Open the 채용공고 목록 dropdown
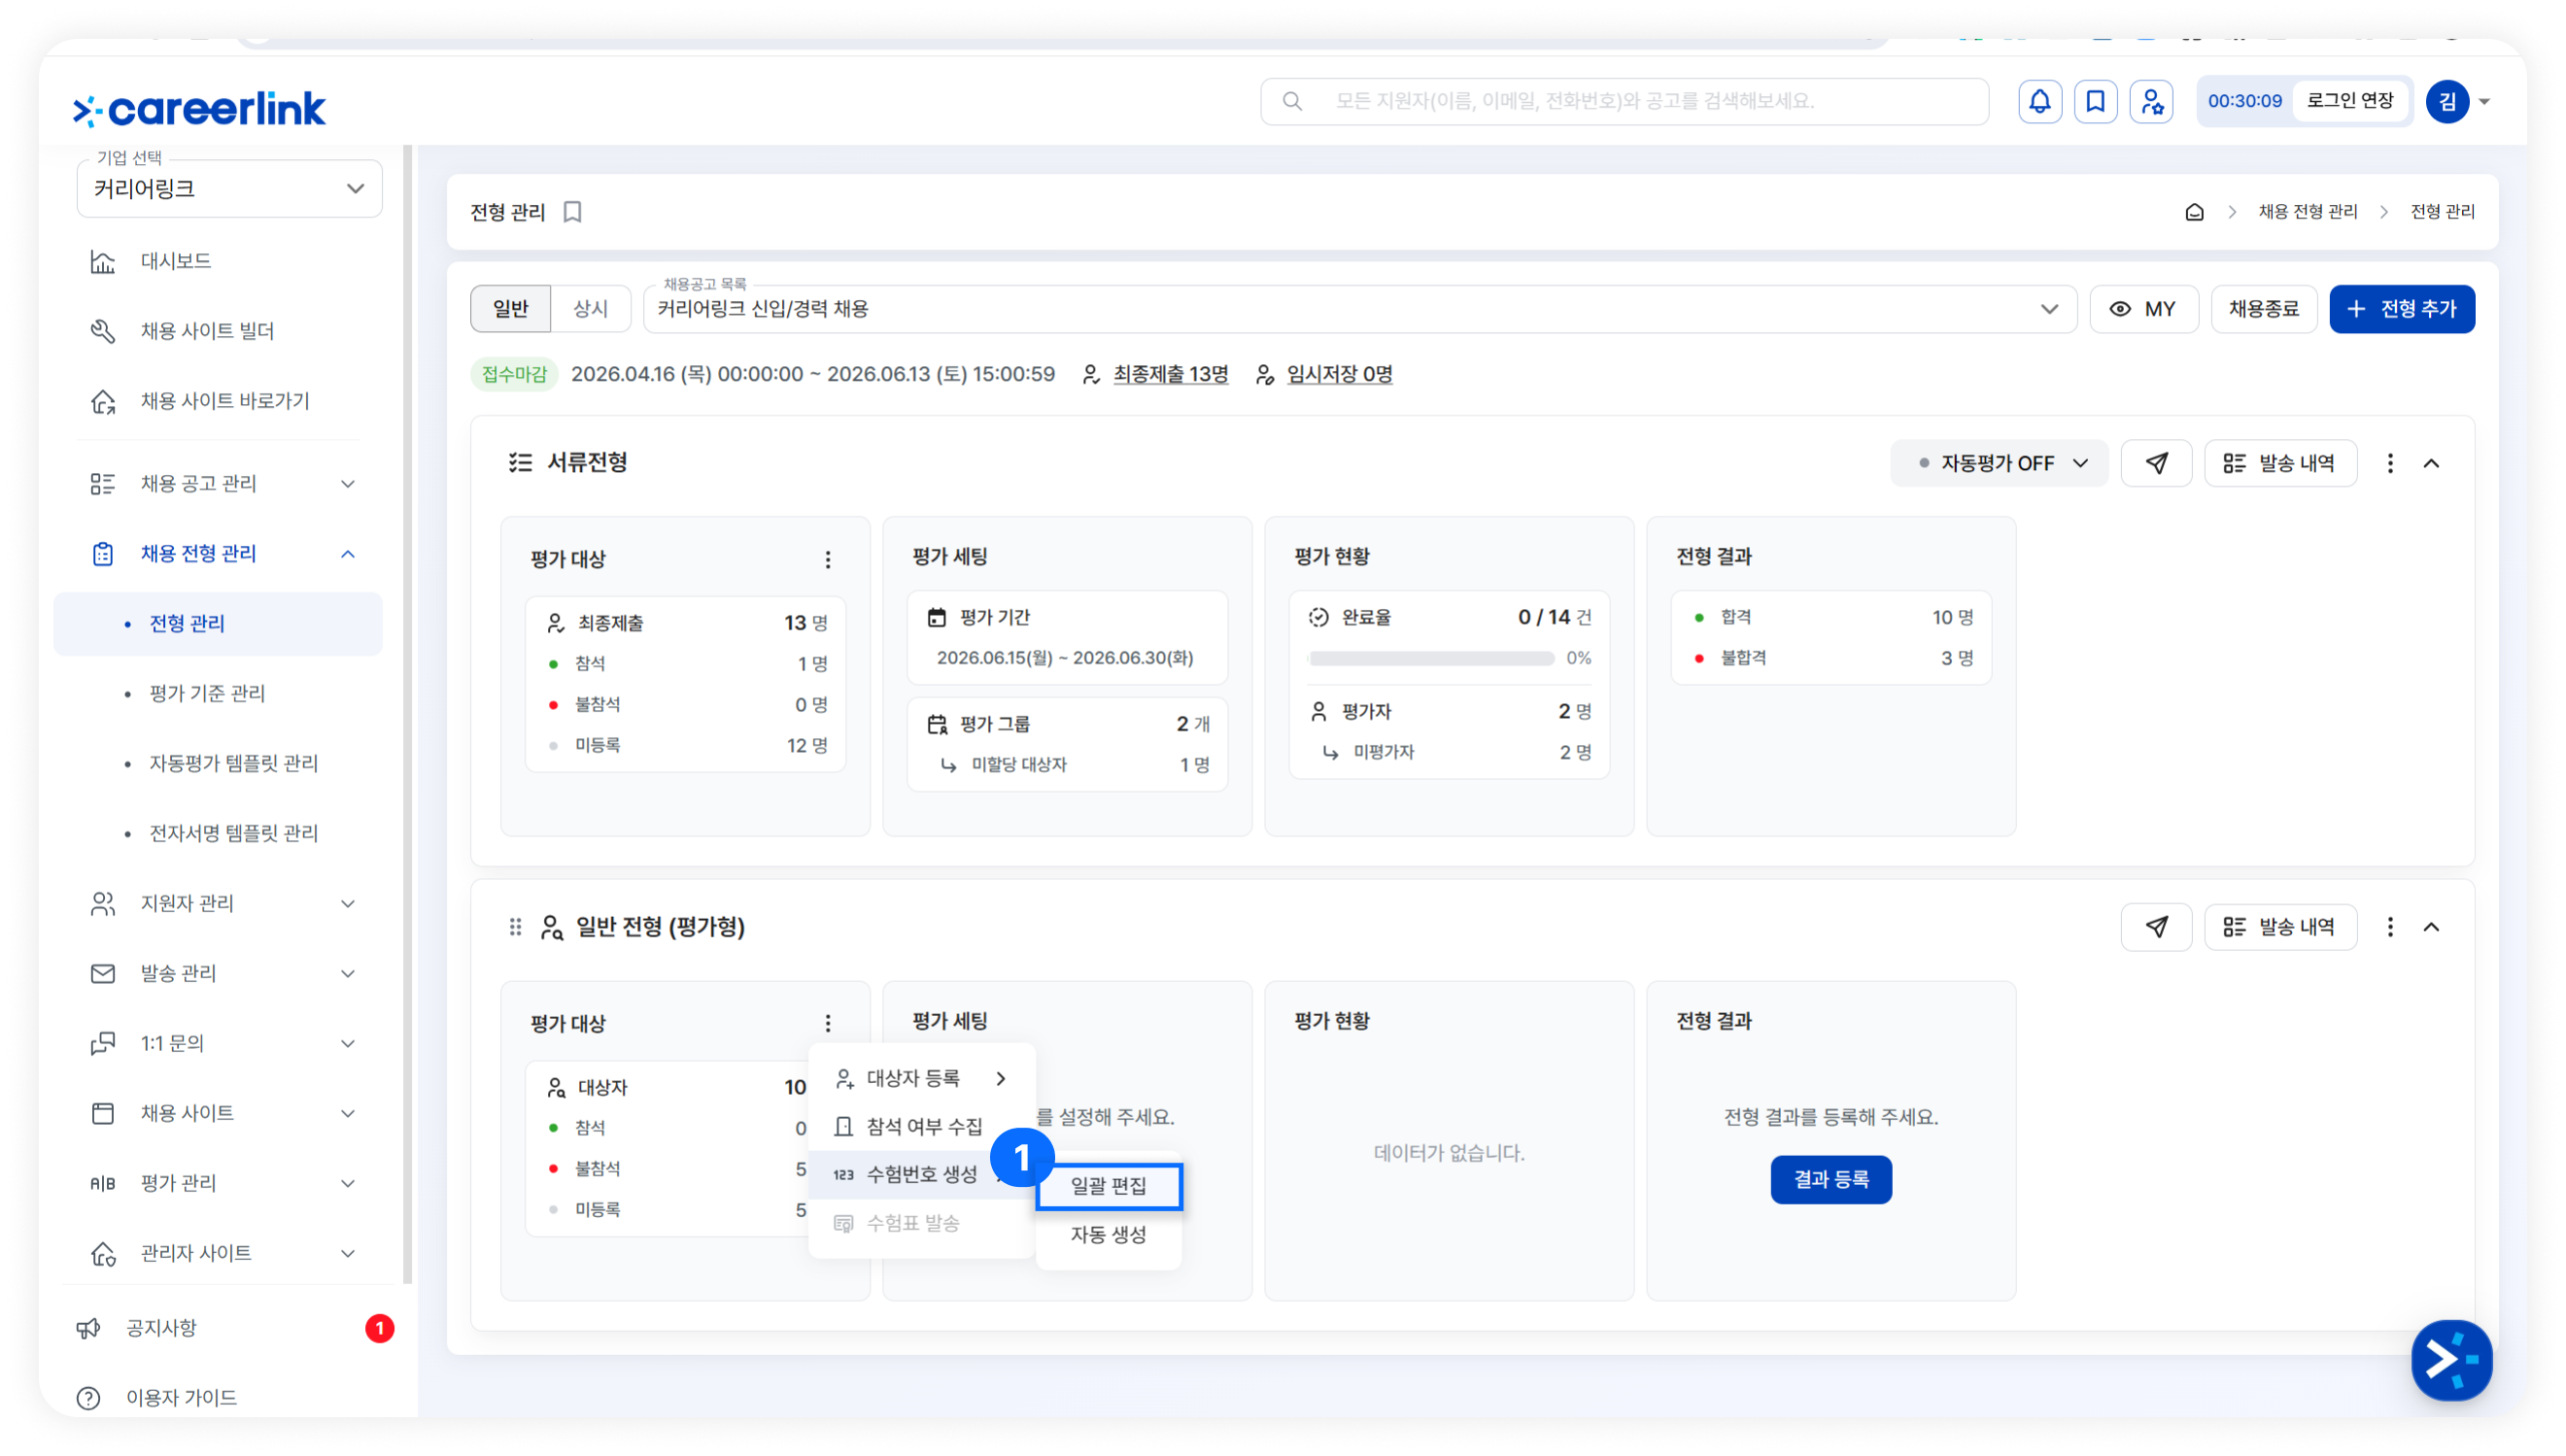This screenshot has width=2566, height=1456. [1360, 309]
